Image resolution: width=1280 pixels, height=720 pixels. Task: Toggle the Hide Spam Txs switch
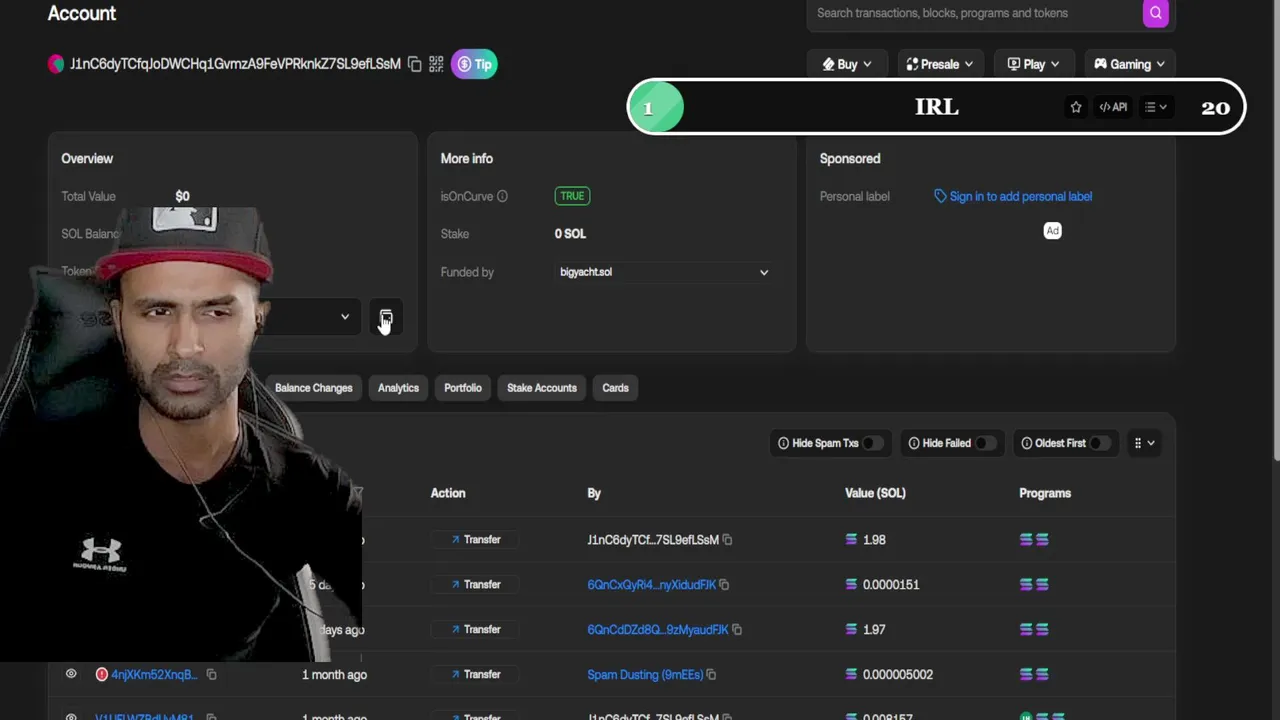[872, 443]
